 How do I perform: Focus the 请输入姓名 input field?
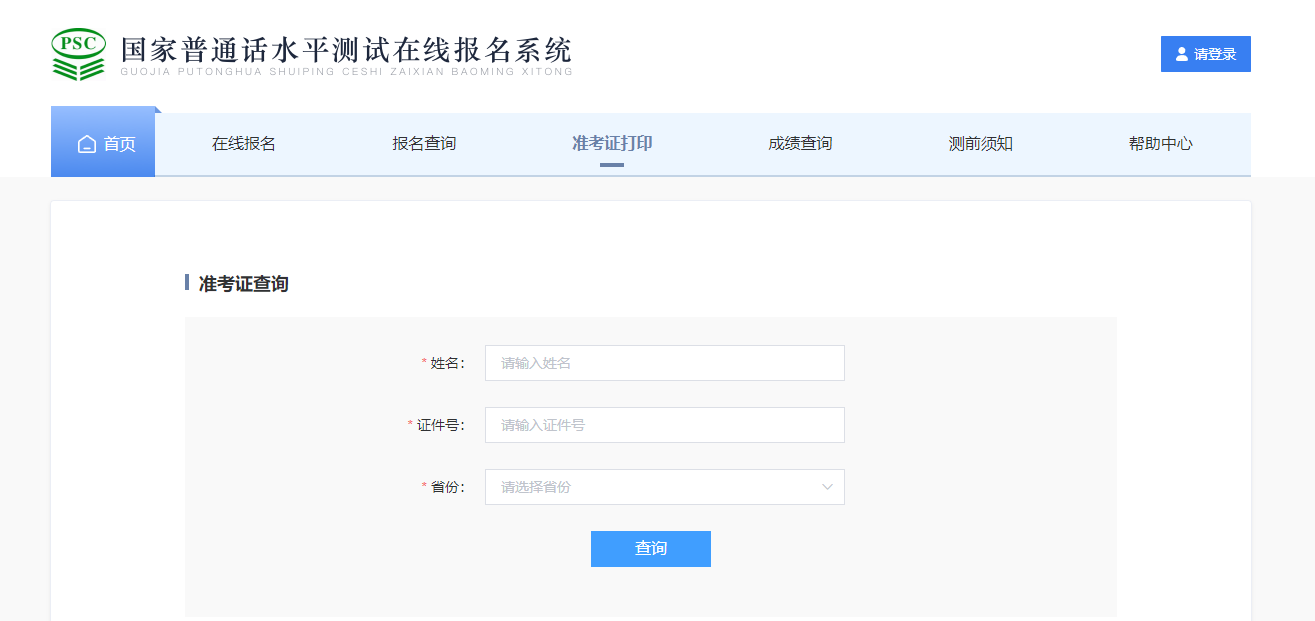pos(664,363)
